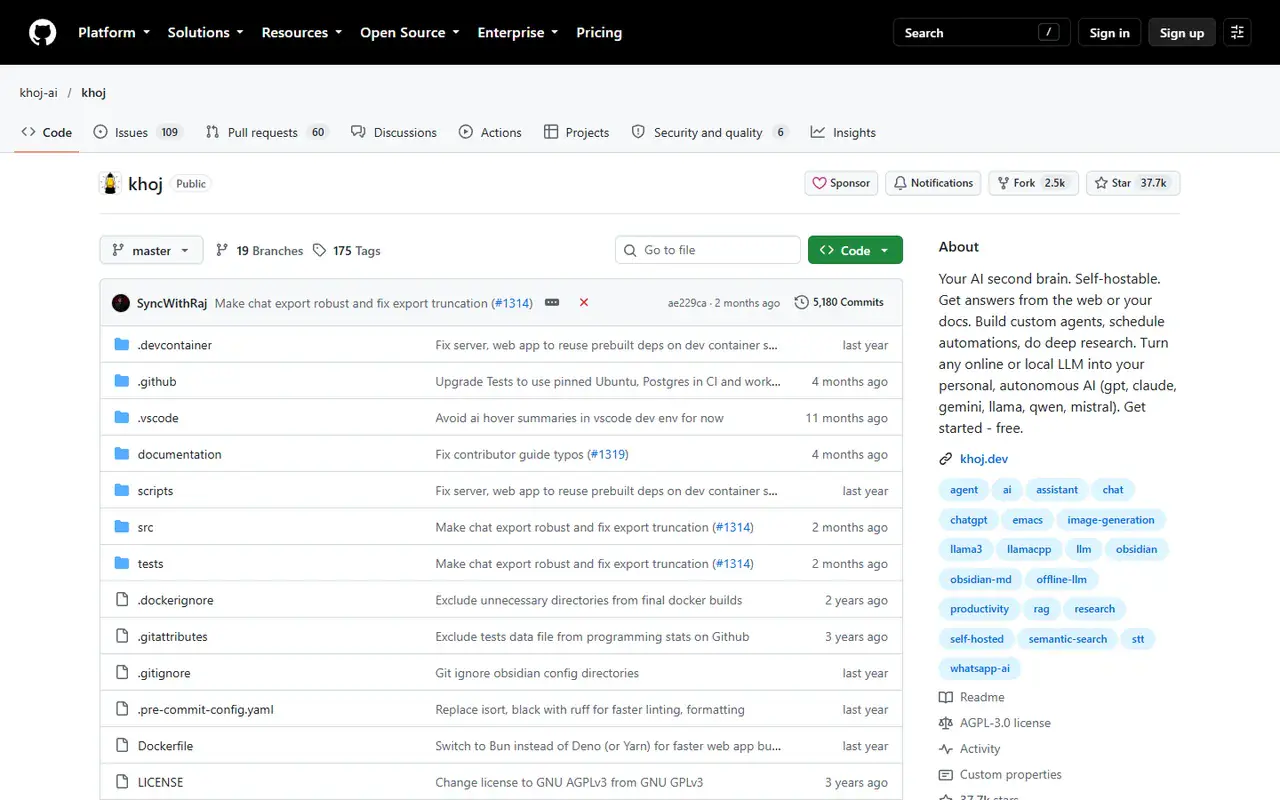The width and height of the screenshot is (1280, 800).
Task: Expand commit message ellipsis button
Action: [552, 302]
